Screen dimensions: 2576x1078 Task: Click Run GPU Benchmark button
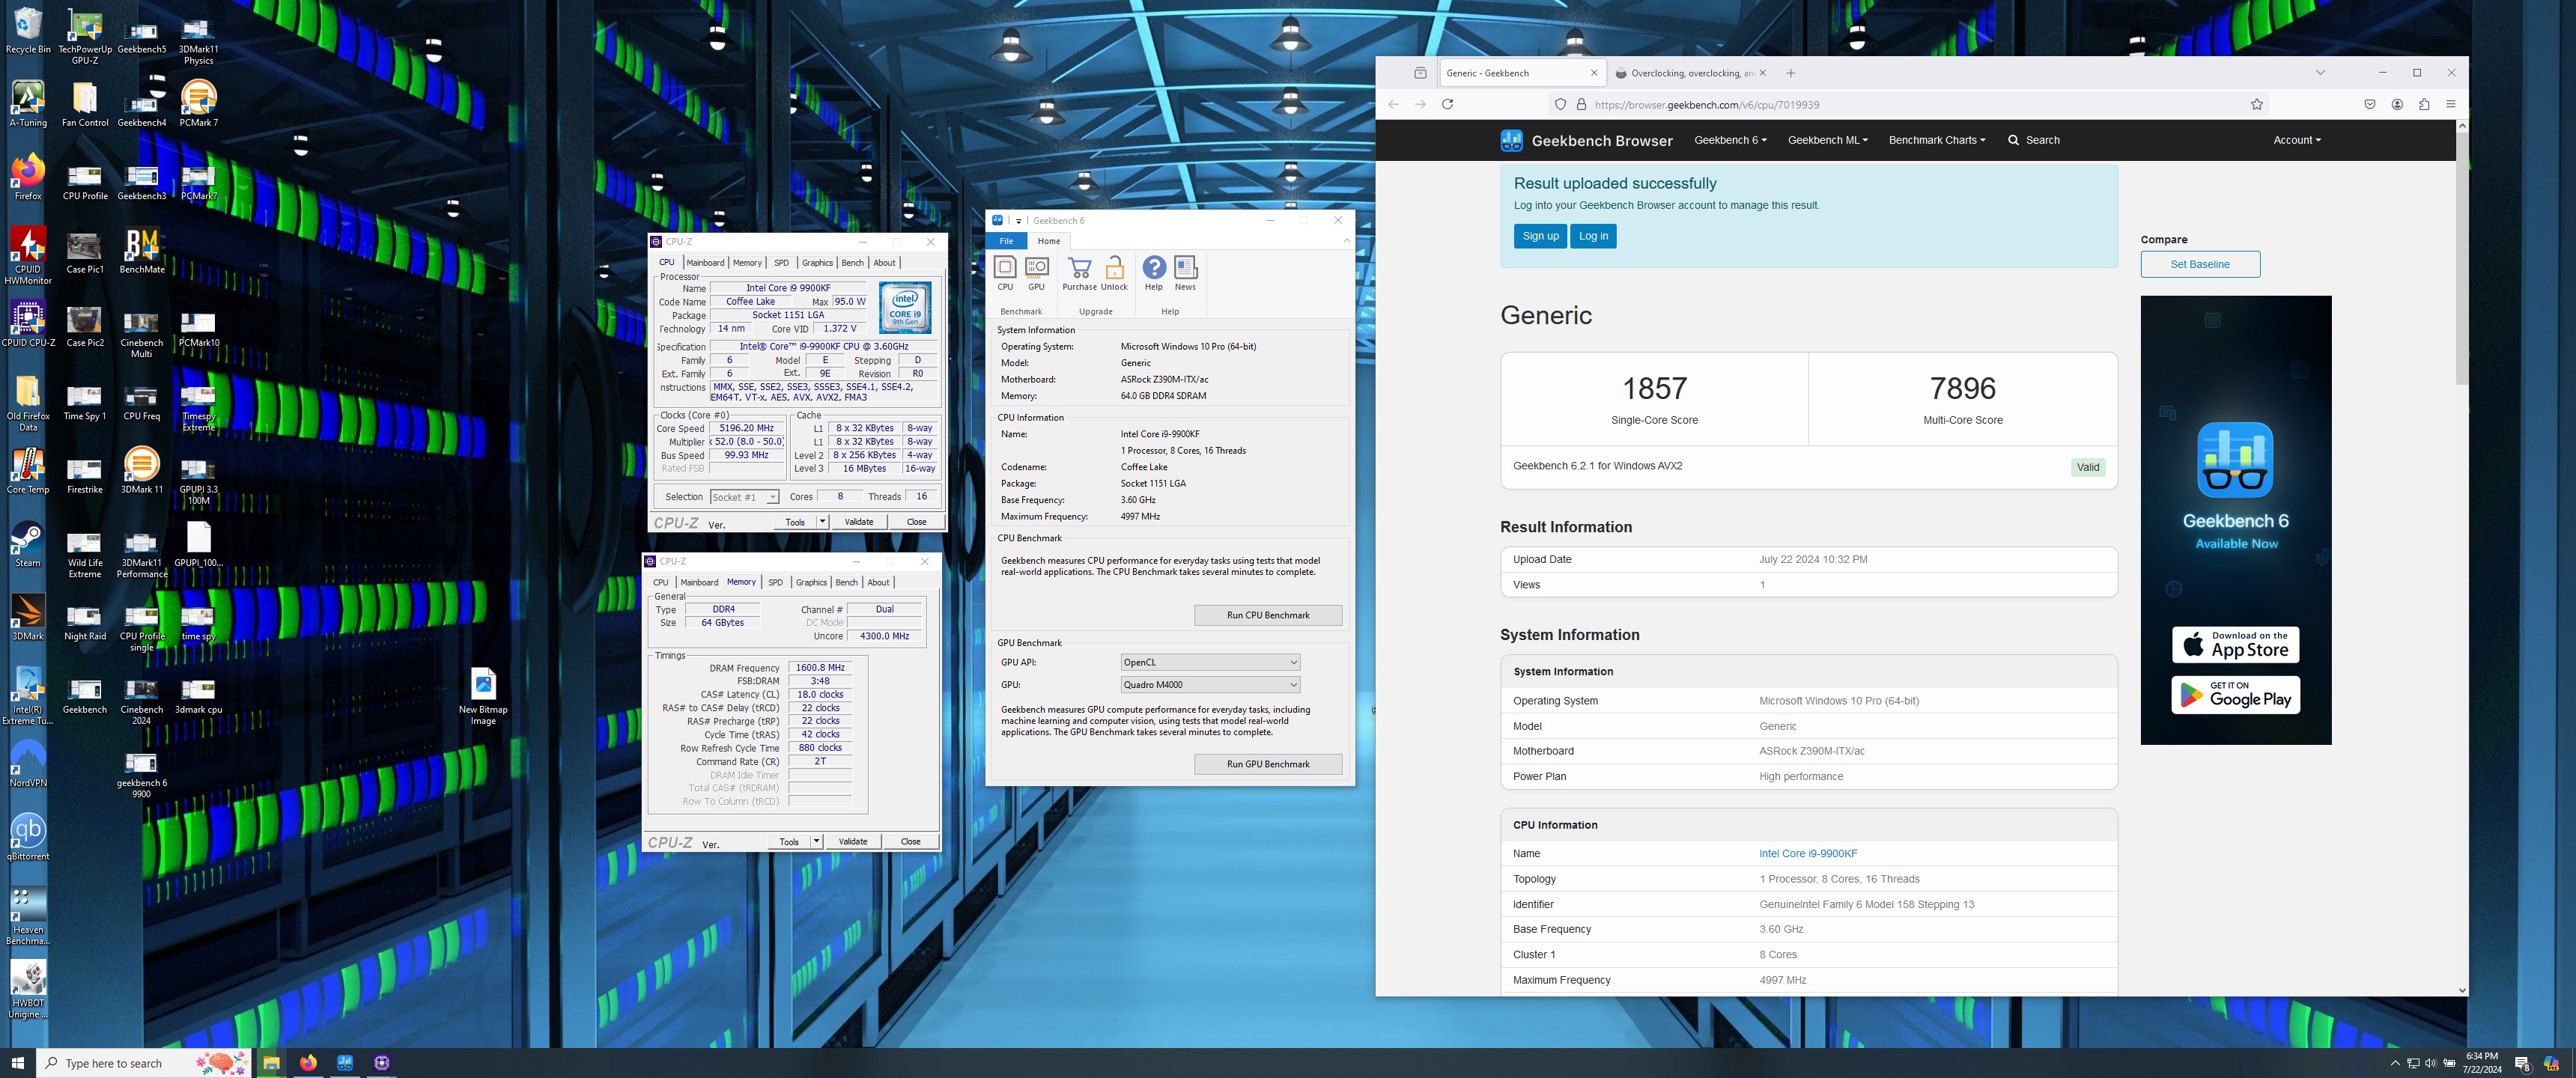(1268, 764)
